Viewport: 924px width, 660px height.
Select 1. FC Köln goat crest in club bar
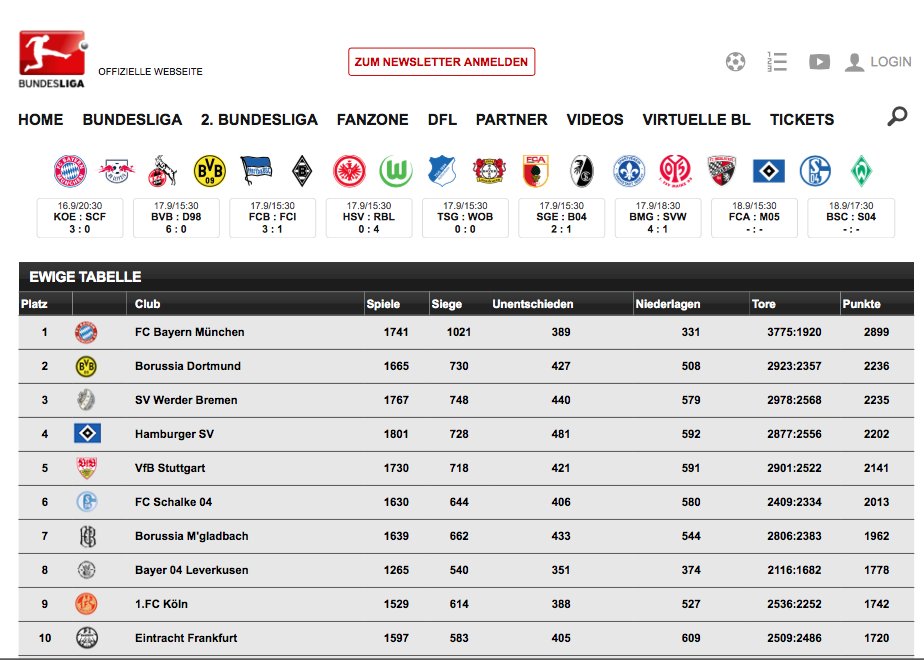(163, 171)
